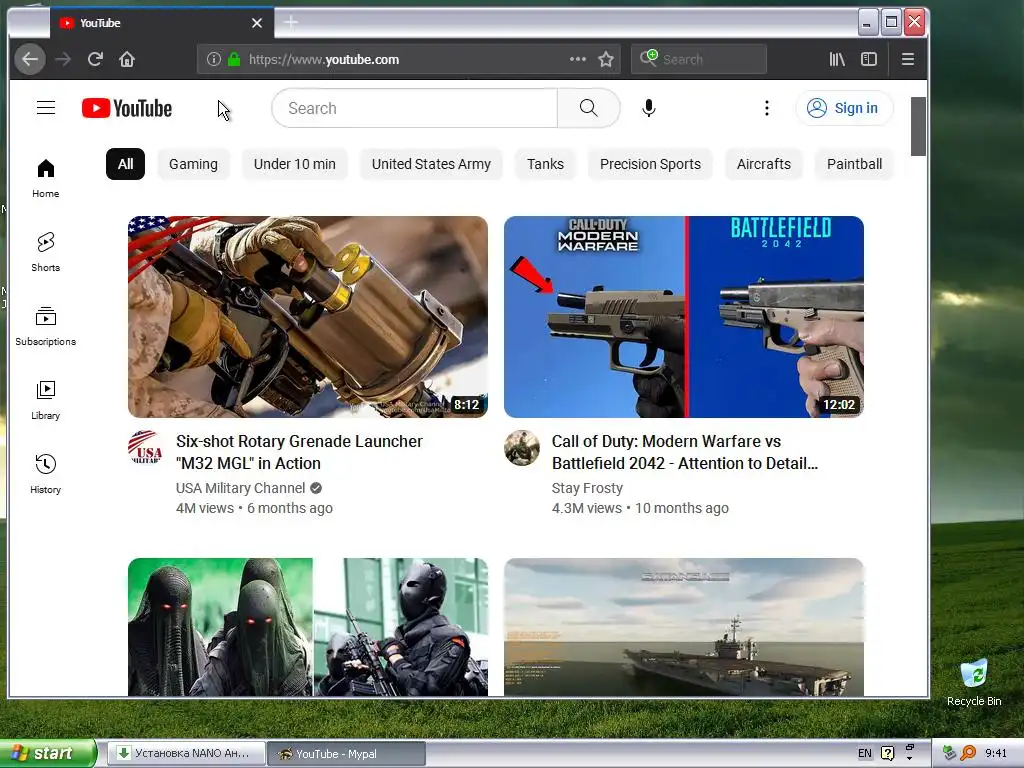This screenshot has width=1024, height=768.
Task: Open the browser hamburger menu
Action: (x=908, y=59)
